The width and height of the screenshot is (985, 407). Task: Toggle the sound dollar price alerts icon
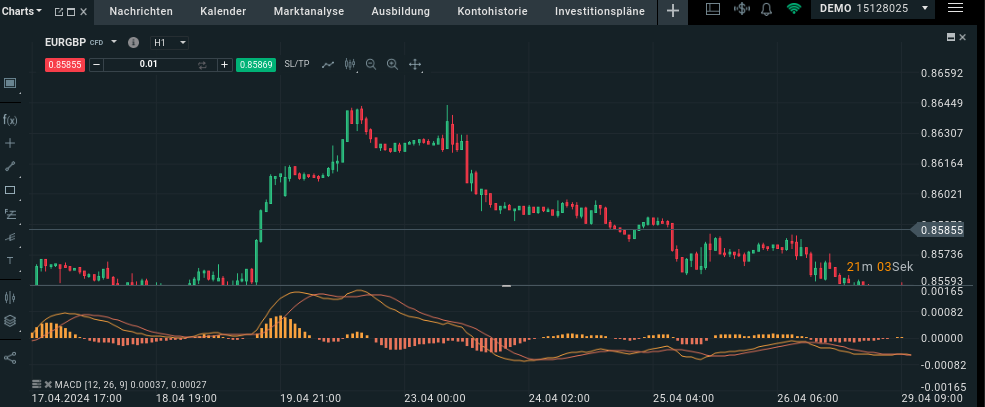point(742,9)
